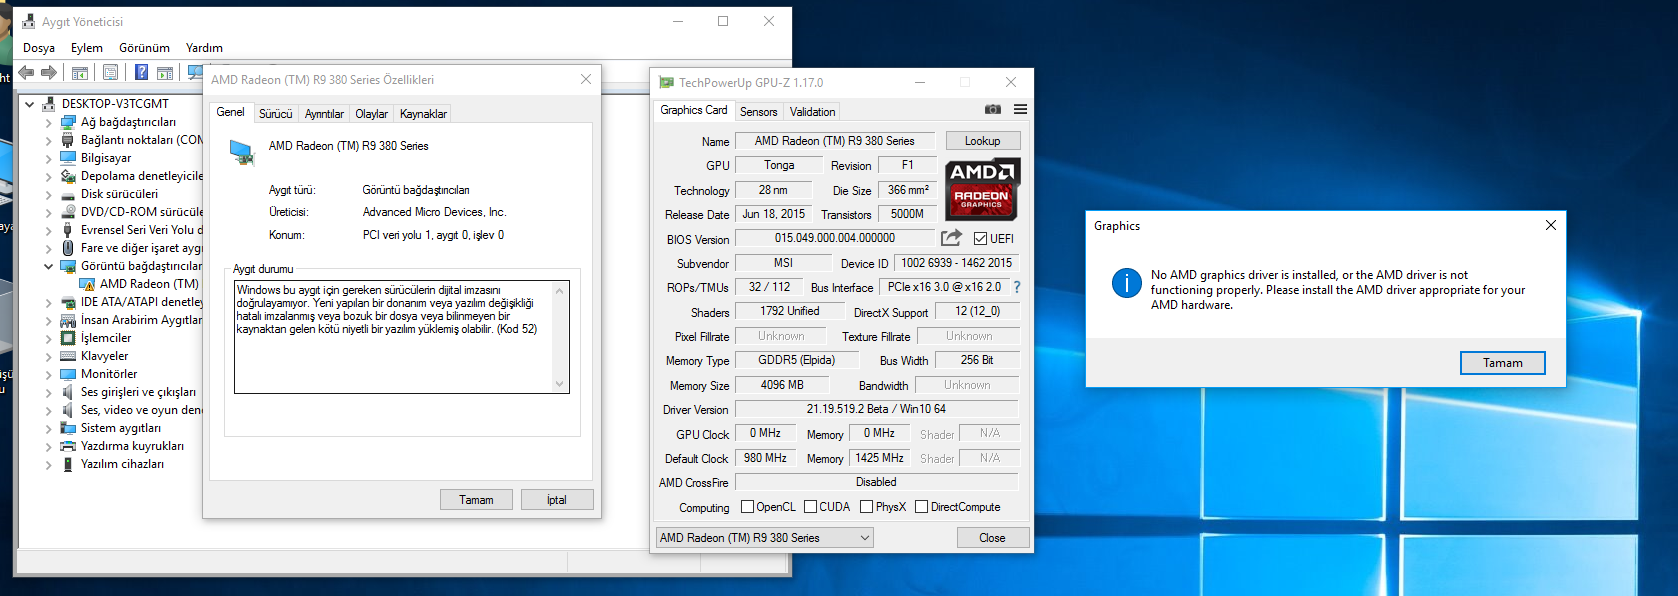Screen dimensions: 1678x596
Task: Click the device status scrollbar up arrow
Action: [x=560, y=290]
